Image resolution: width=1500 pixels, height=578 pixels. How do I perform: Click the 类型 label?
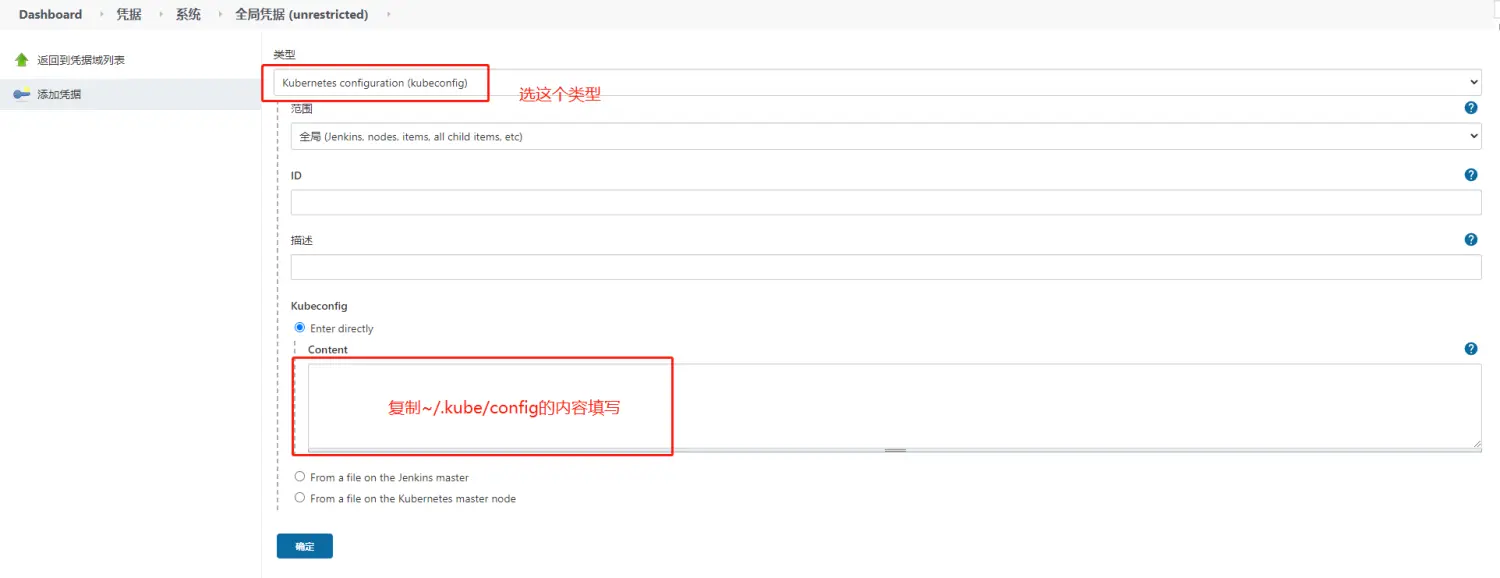click(284, 54)
